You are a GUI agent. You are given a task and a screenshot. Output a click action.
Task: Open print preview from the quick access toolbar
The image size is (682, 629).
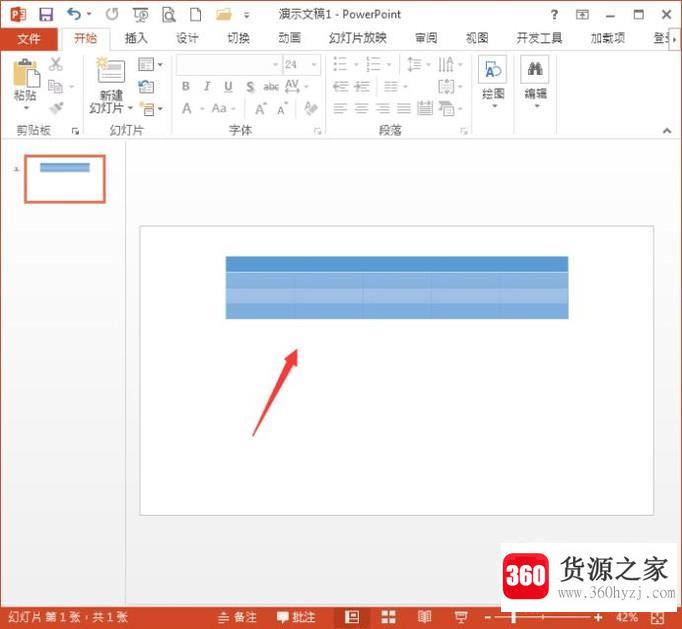pos(168,15)
